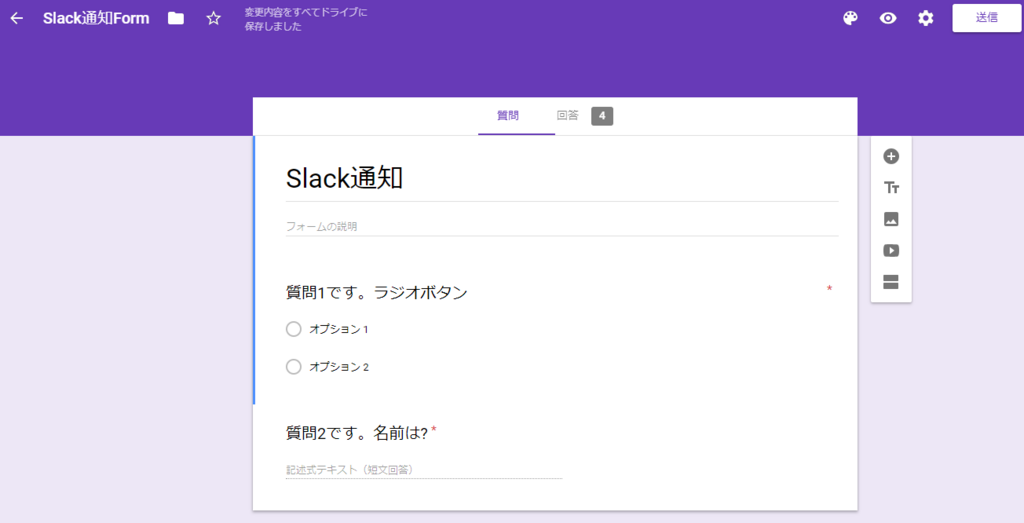Screen dimensions: 1024x523
Task: Edit the form title Slack通知
Action: (x=344, y=178)
